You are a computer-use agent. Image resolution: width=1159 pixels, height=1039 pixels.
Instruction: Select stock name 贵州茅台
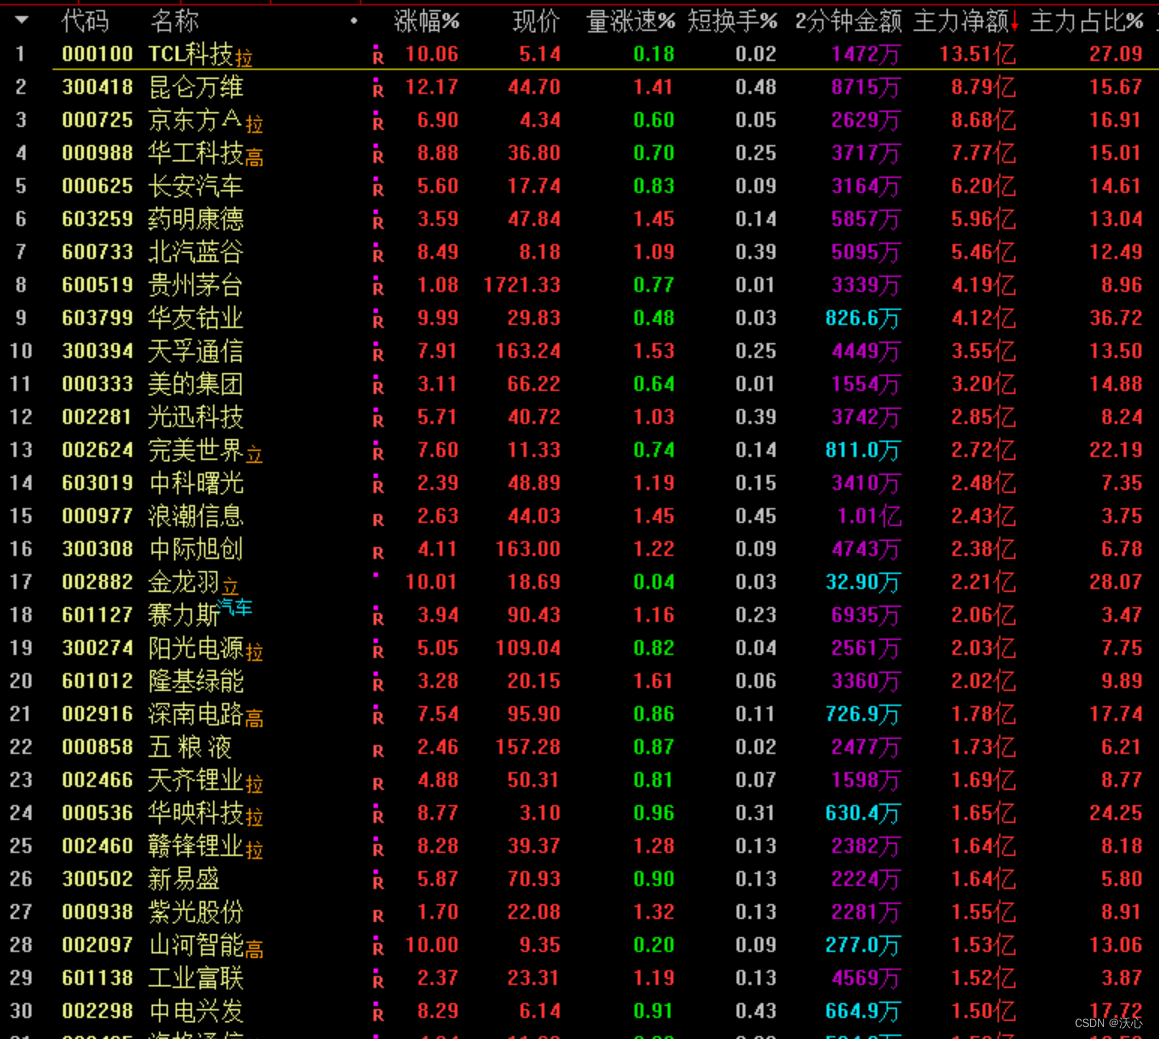(196, 285)
